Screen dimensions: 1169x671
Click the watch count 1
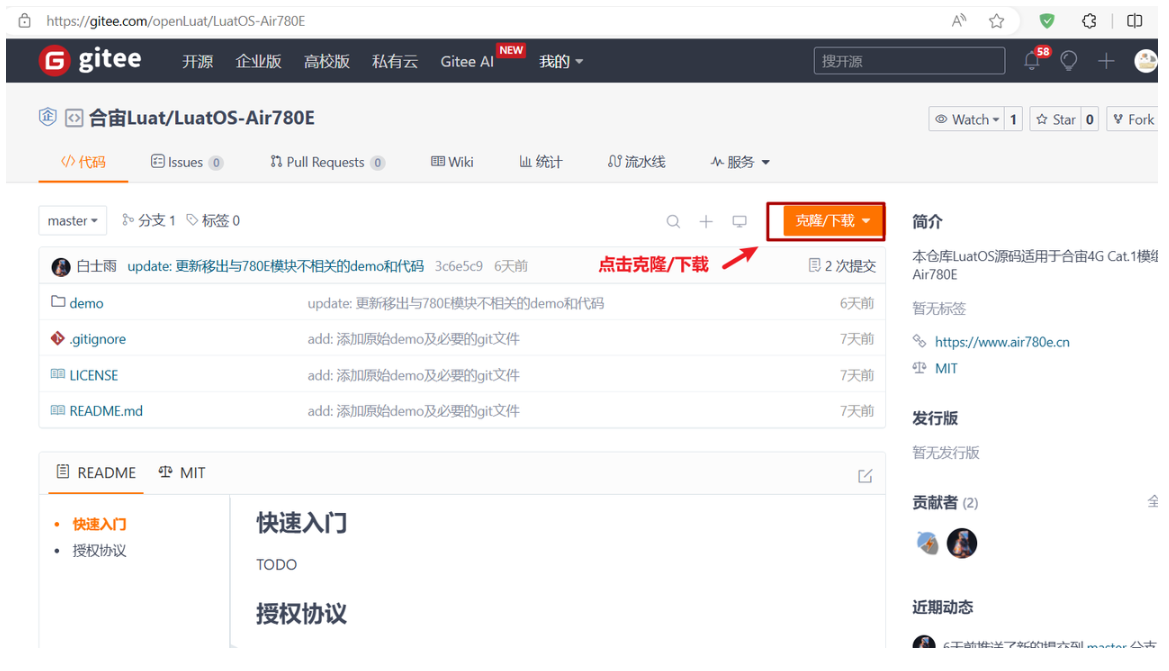1013,119
